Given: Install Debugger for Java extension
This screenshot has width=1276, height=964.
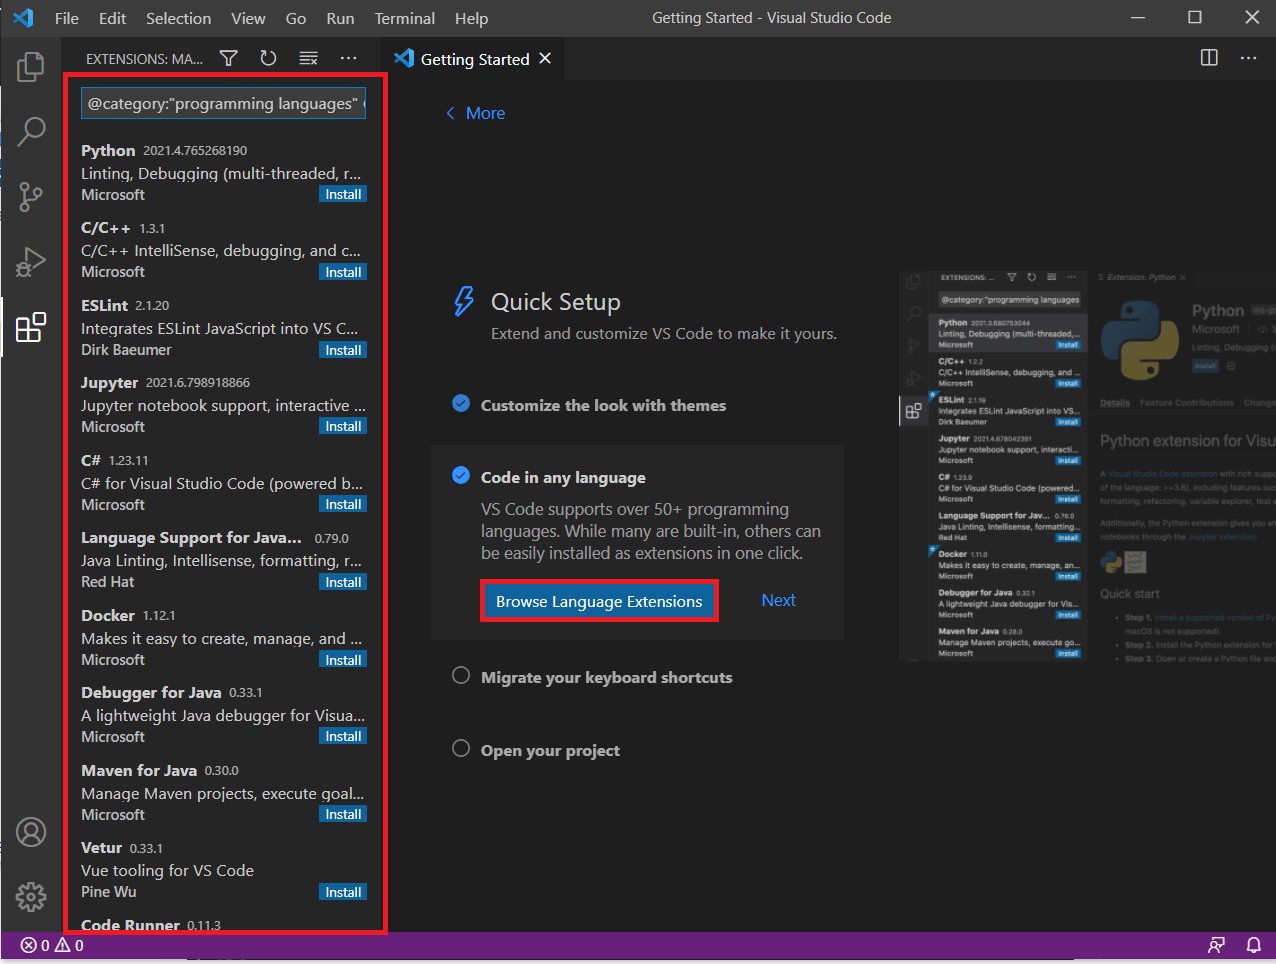Looking at the screenshot, I should pyautogui.click(x=343, y=736).
